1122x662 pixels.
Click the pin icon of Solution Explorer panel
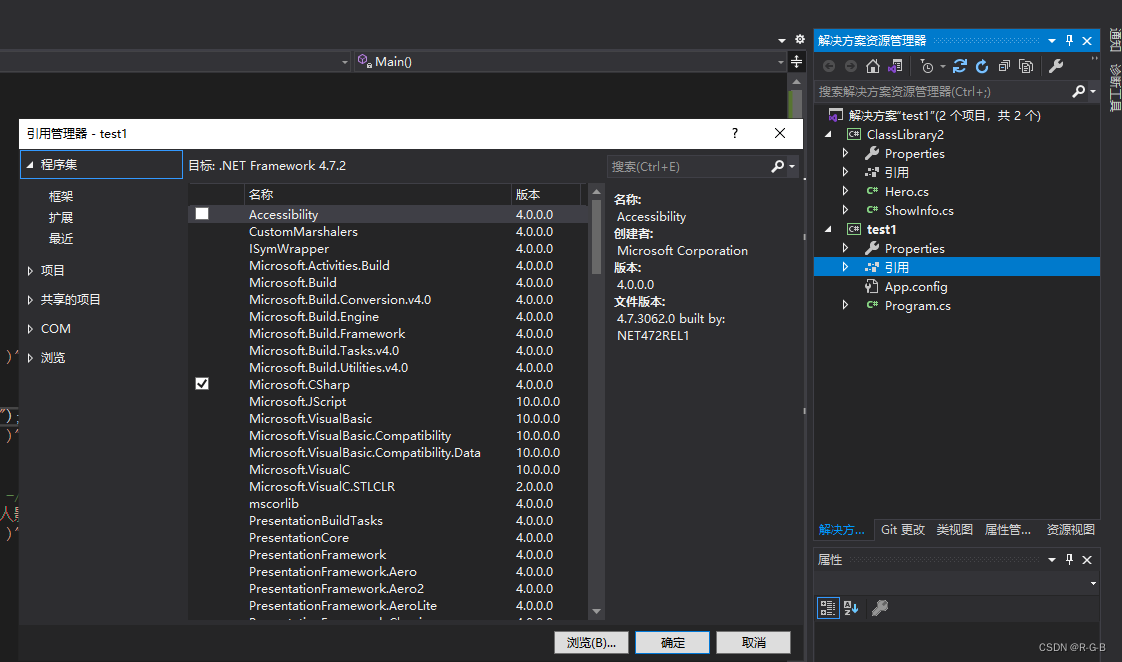click(1069, 41)
